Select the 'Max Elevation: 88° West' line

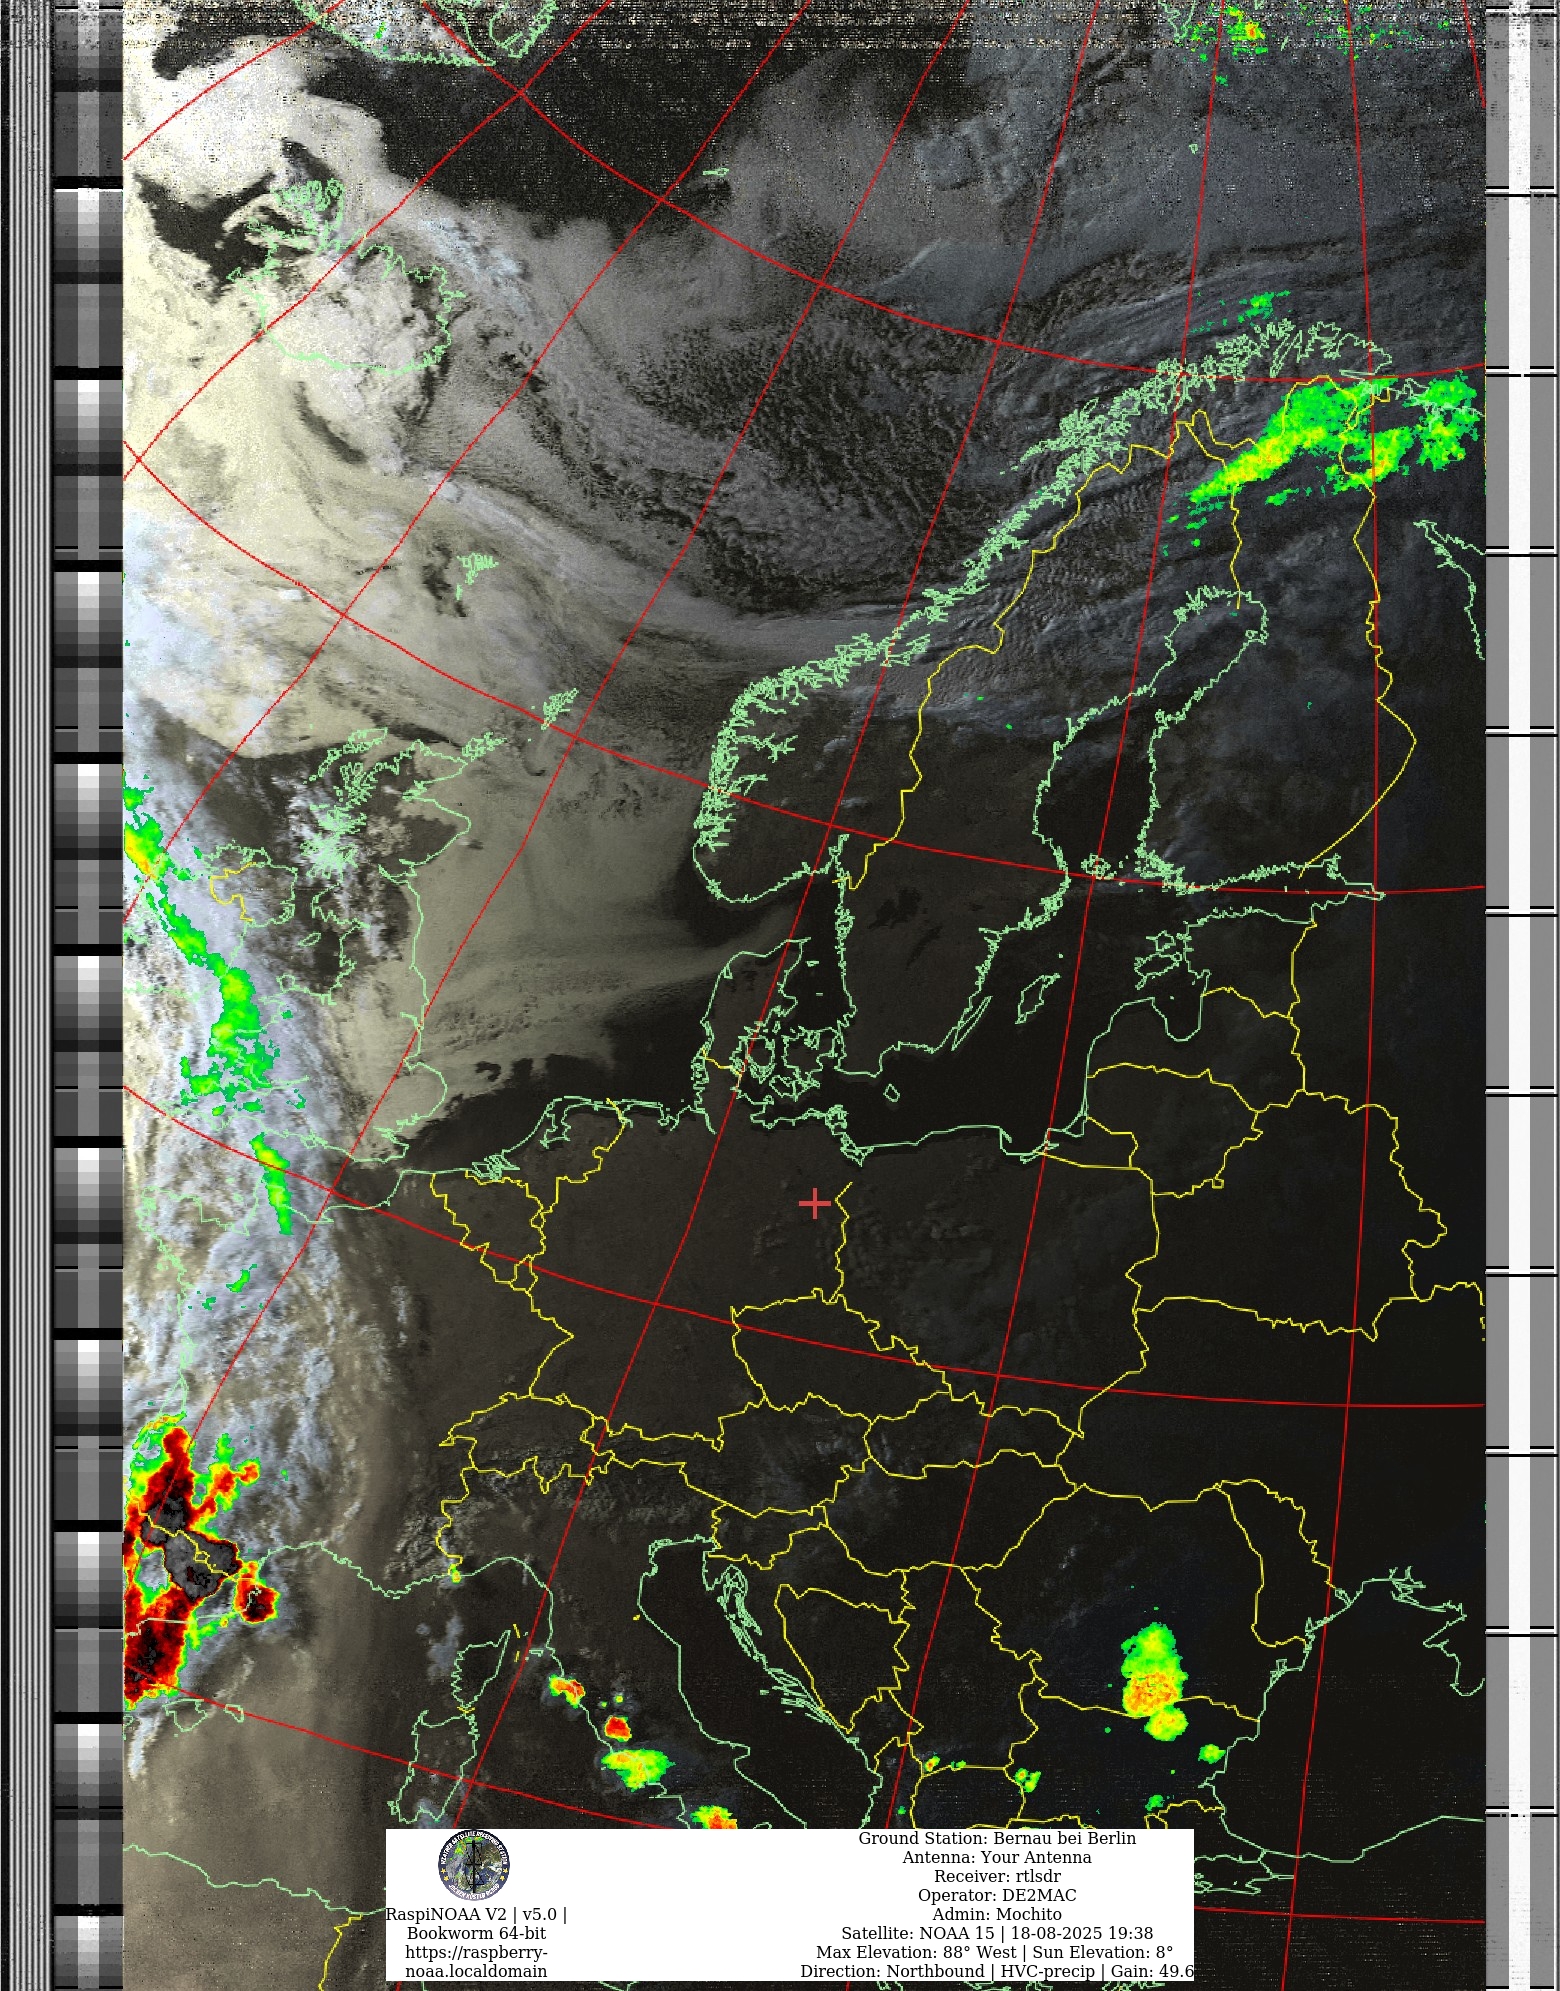(x=995, y=1952)
